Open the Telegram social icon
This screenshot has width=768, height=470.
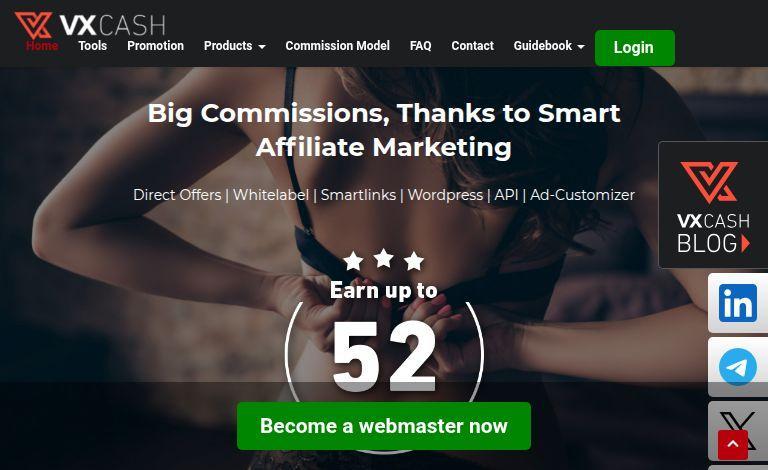click(738, 367)
